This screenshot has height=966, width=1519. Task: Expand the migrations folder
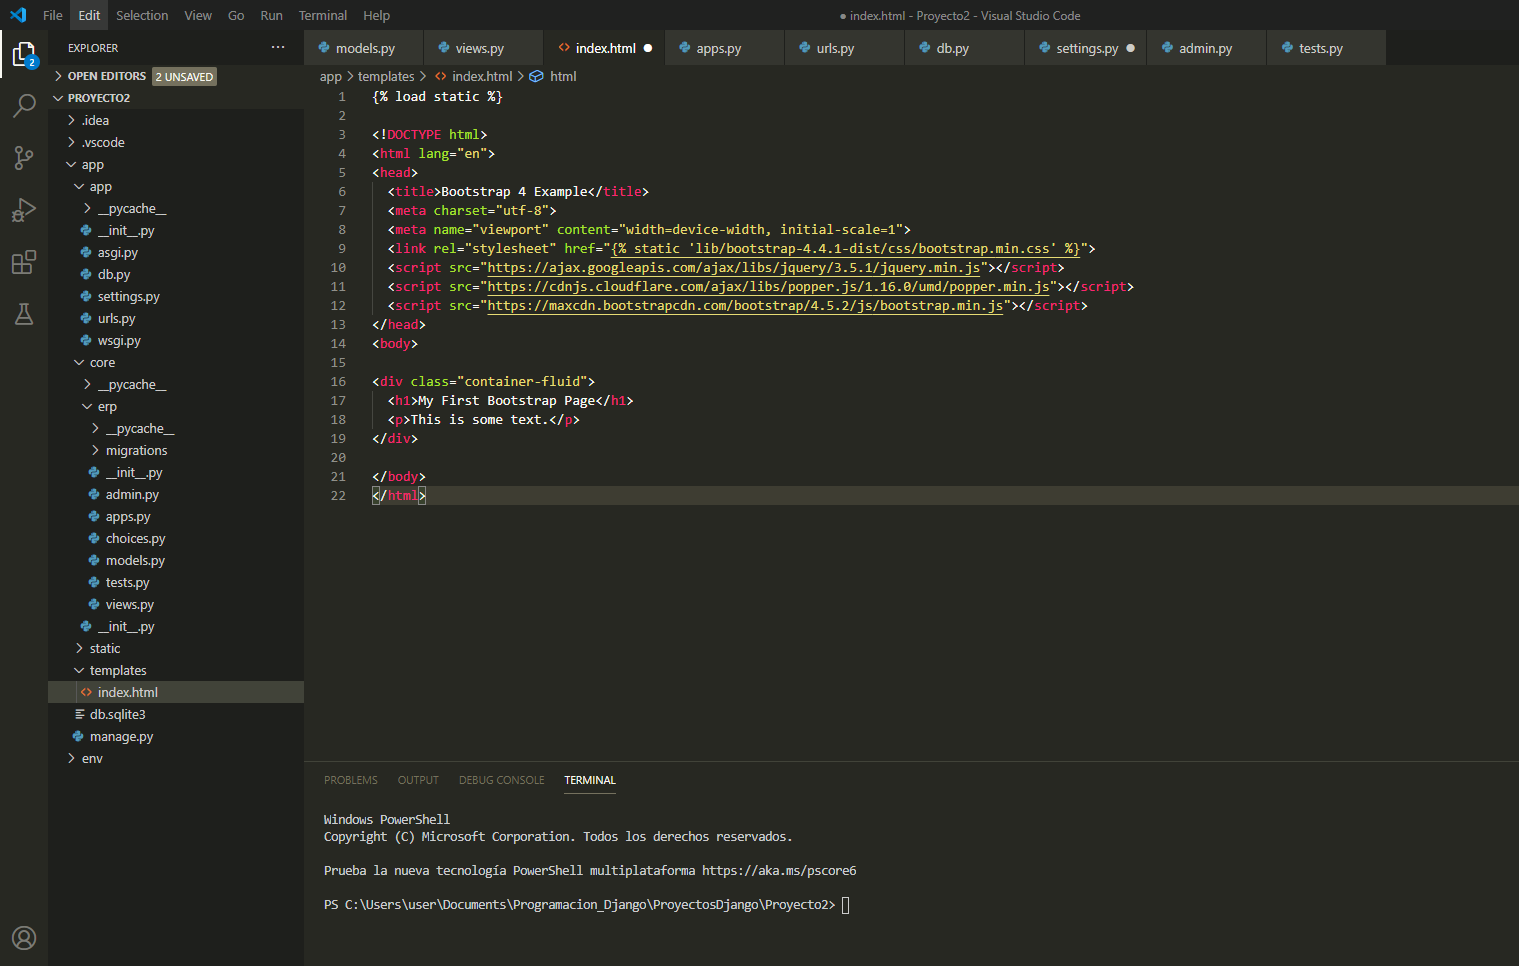[x=176, y=450]
